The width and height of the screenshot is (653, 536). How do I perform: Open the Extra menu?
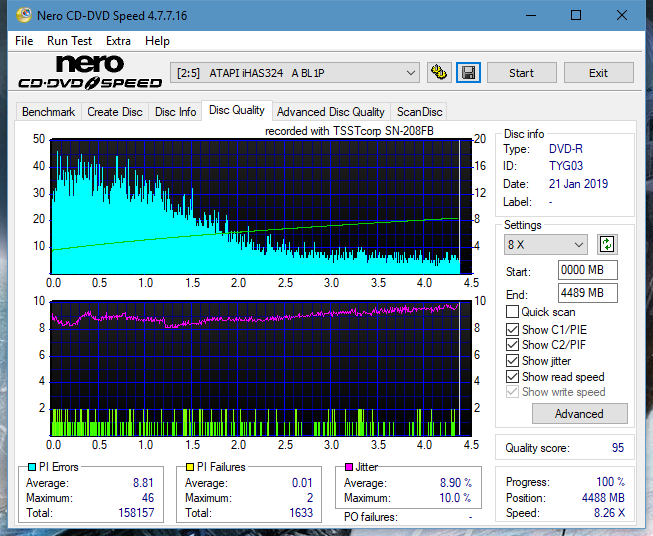tap(118, 41)
